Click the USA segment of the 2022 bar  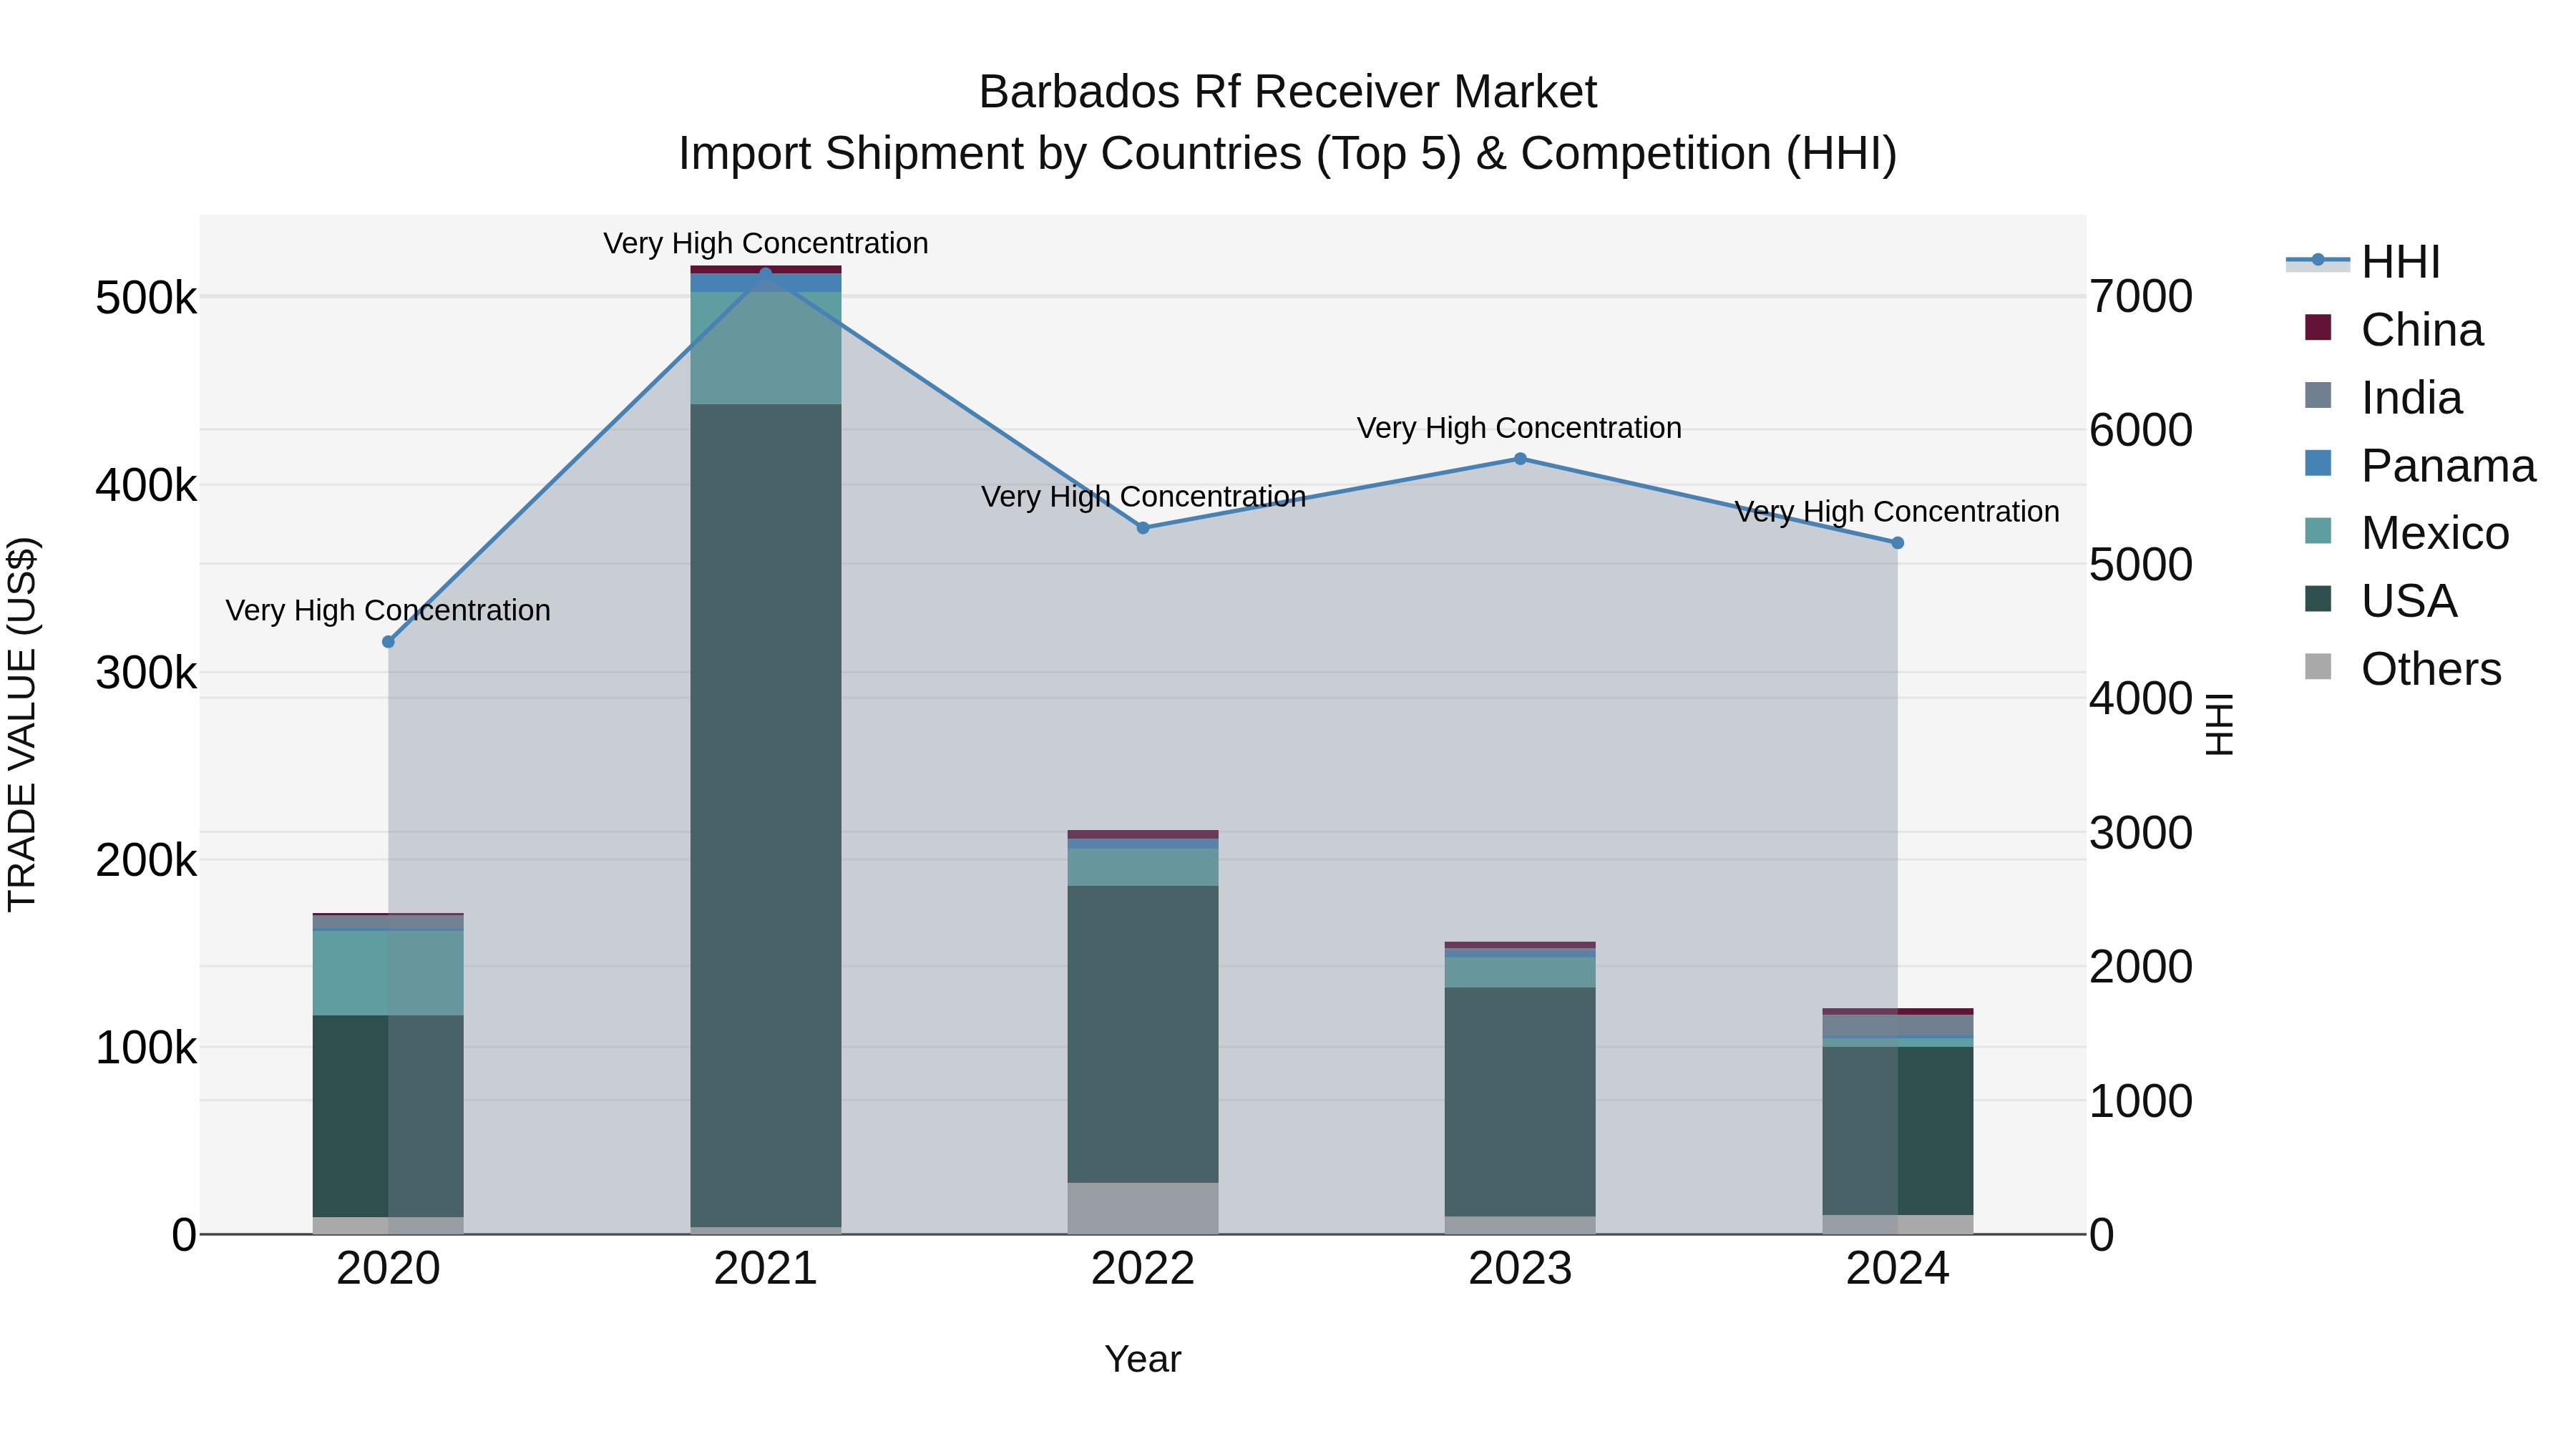pos(1143,1034)
